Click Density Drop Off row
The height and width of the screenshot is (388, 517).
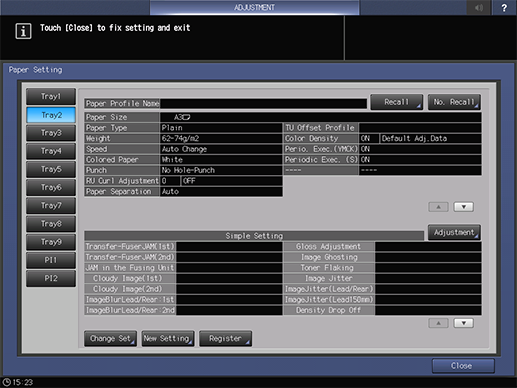382,310
